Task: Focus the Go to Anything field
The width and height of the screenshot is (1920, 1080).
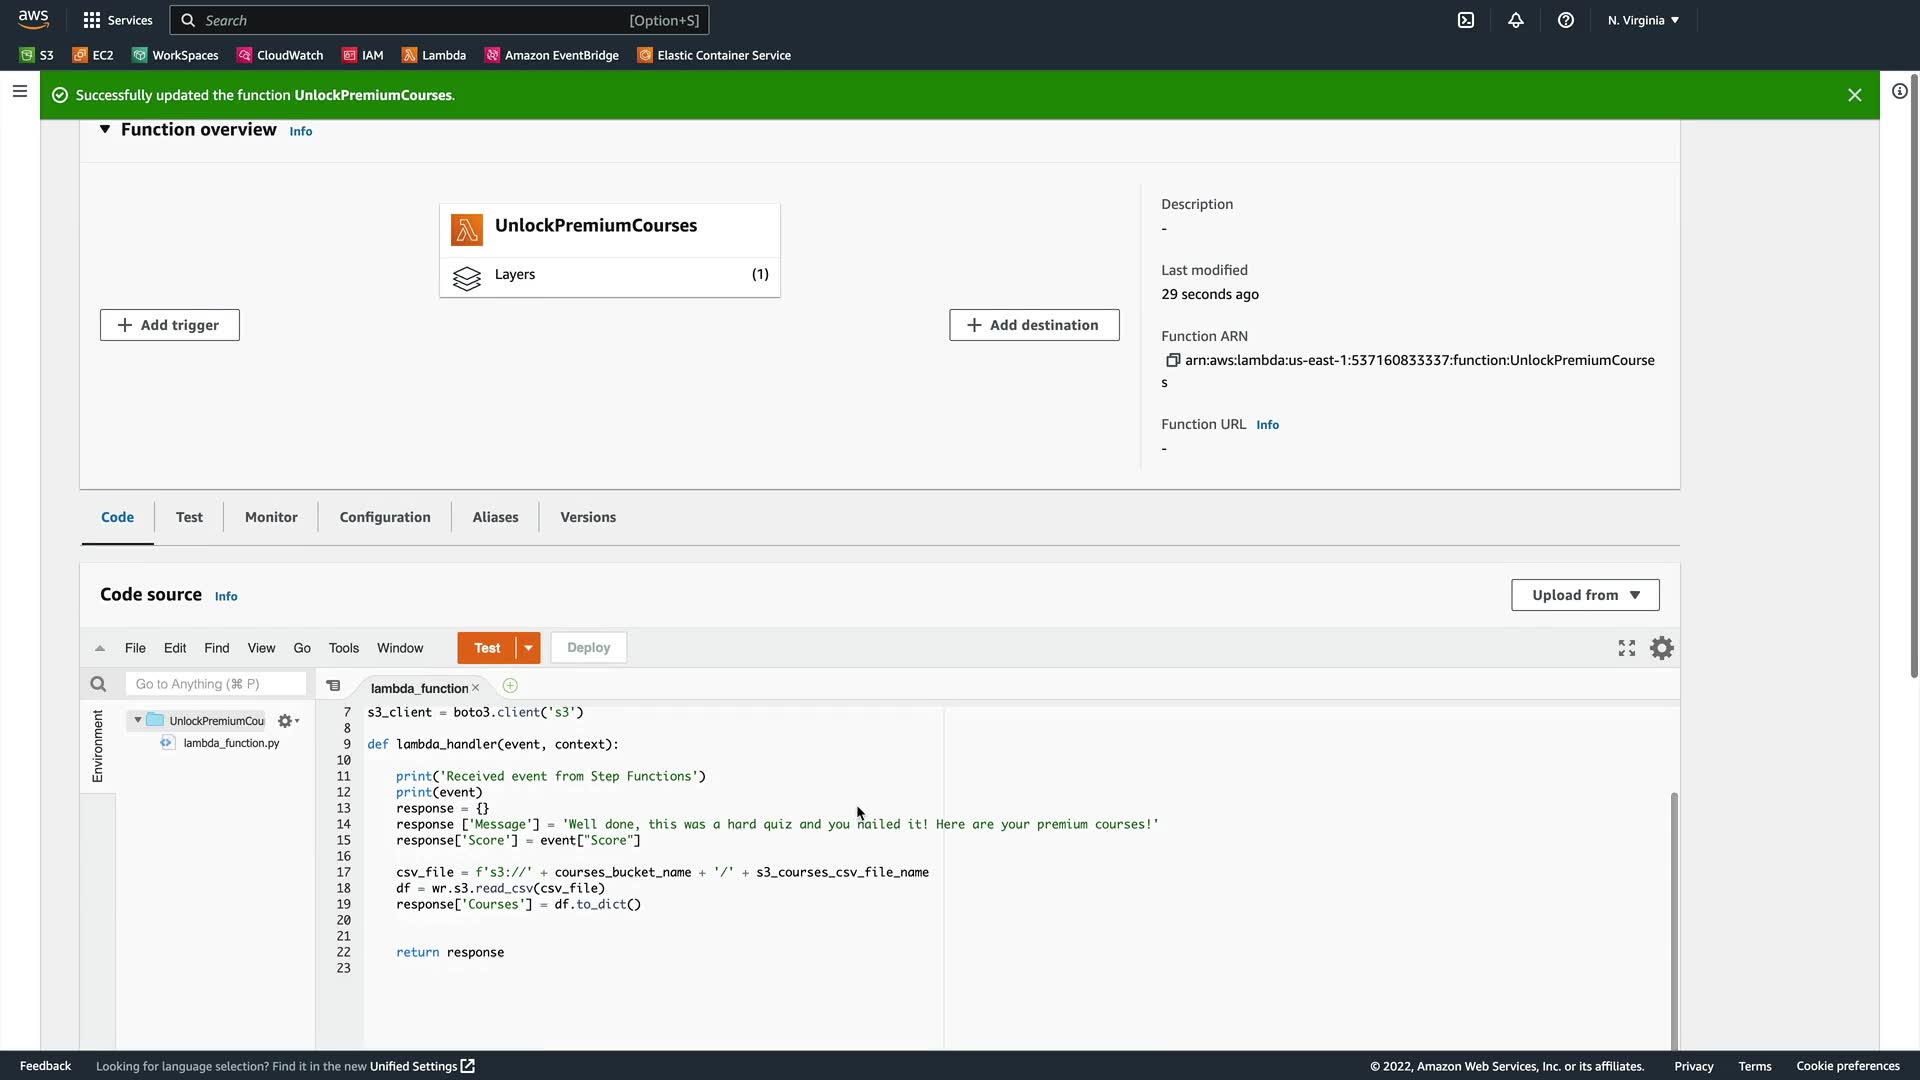Action: point(215,684)
